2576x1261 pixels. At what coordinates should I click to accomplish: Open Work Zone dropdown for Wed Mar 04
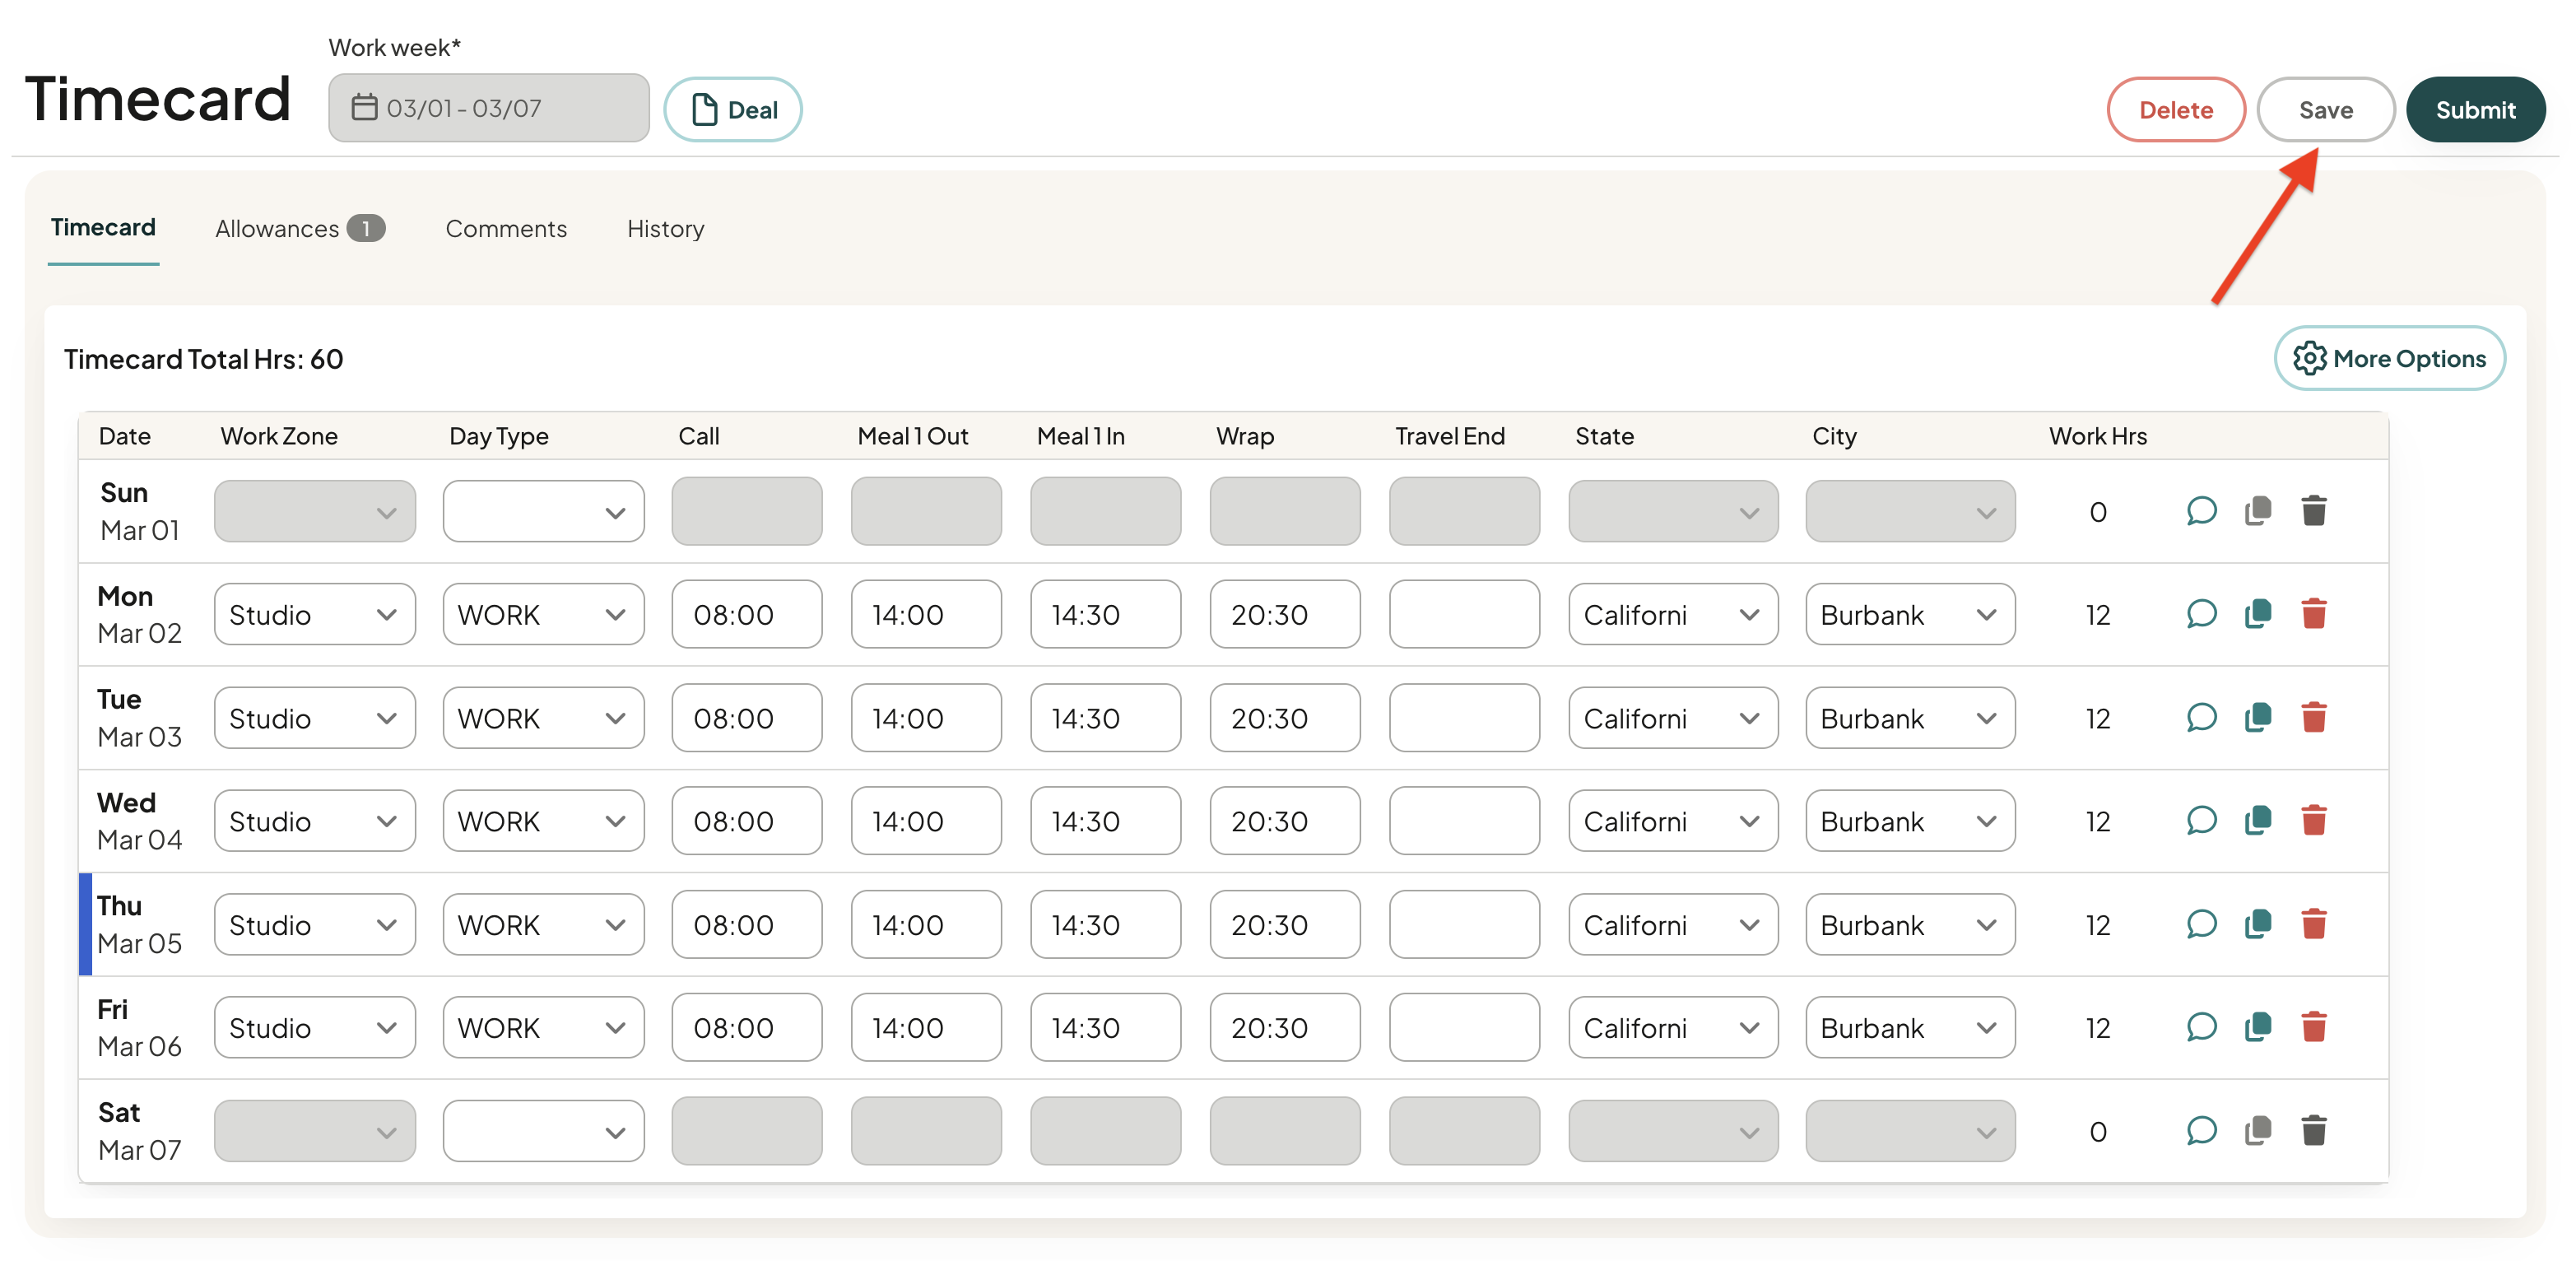[314, 821]
